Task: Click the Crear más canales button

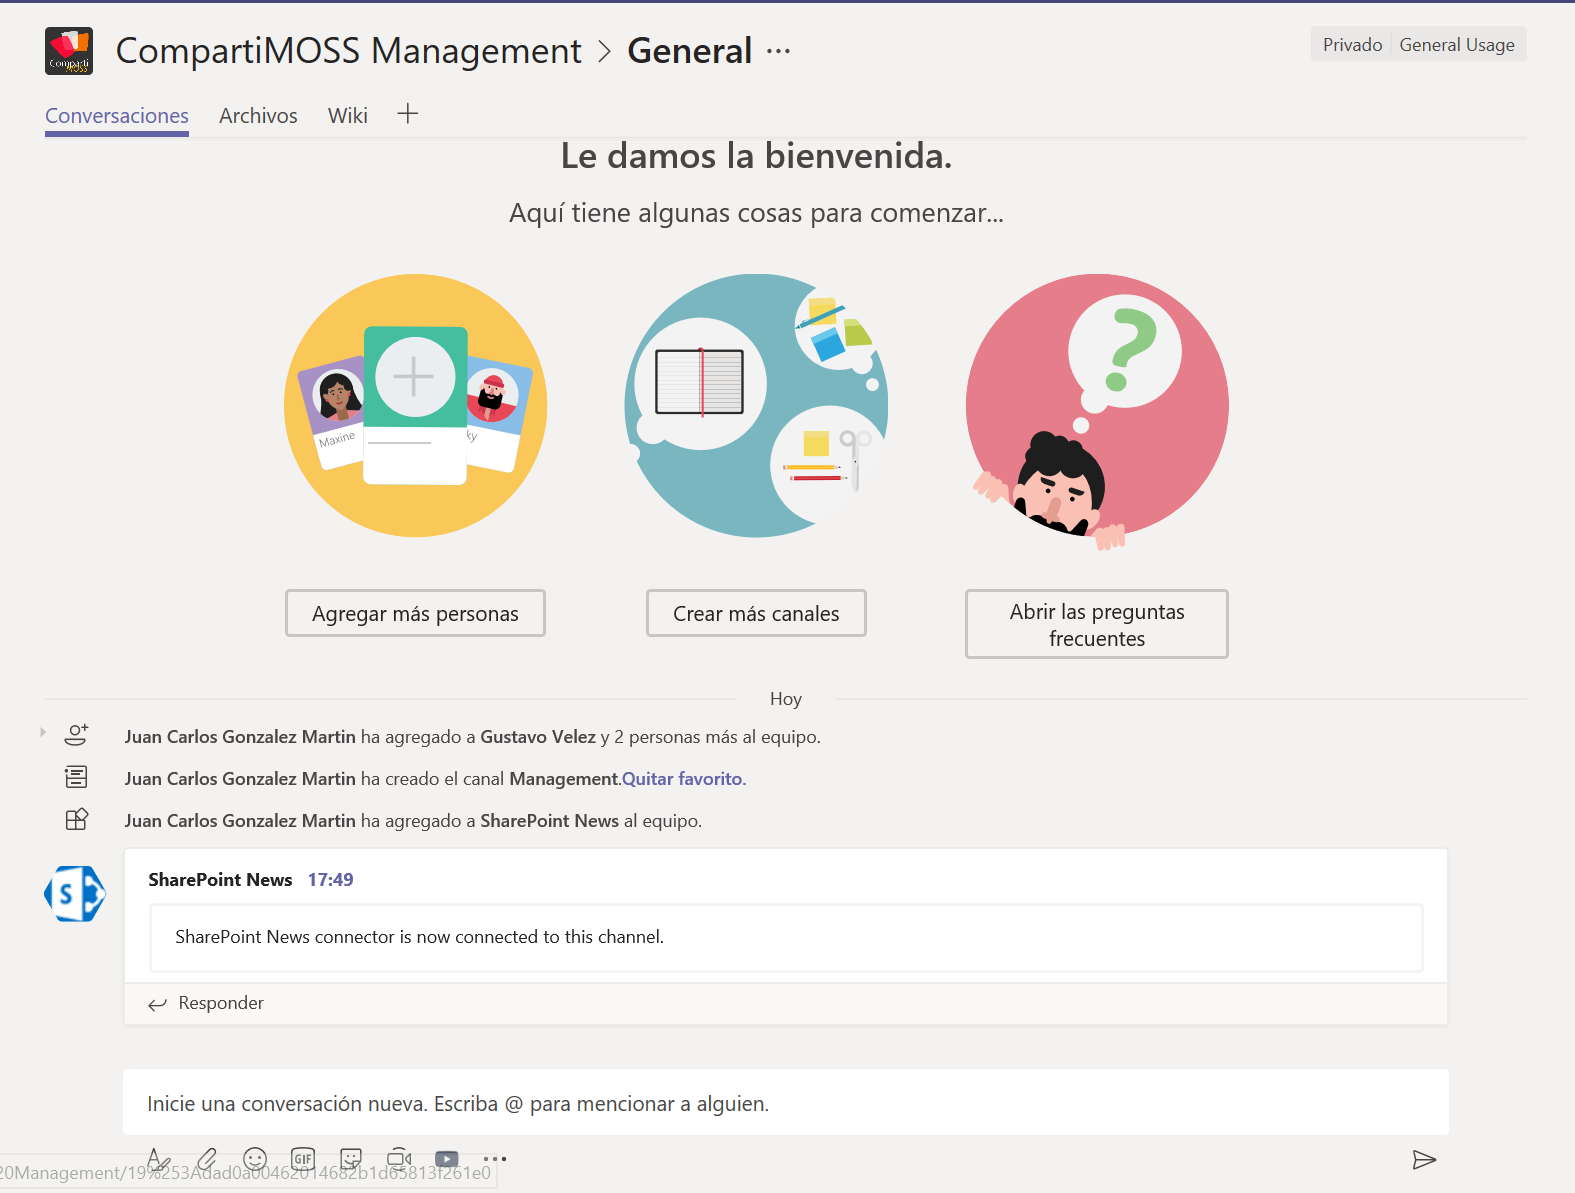Action: pyautogui.click(x=756, y=614)
